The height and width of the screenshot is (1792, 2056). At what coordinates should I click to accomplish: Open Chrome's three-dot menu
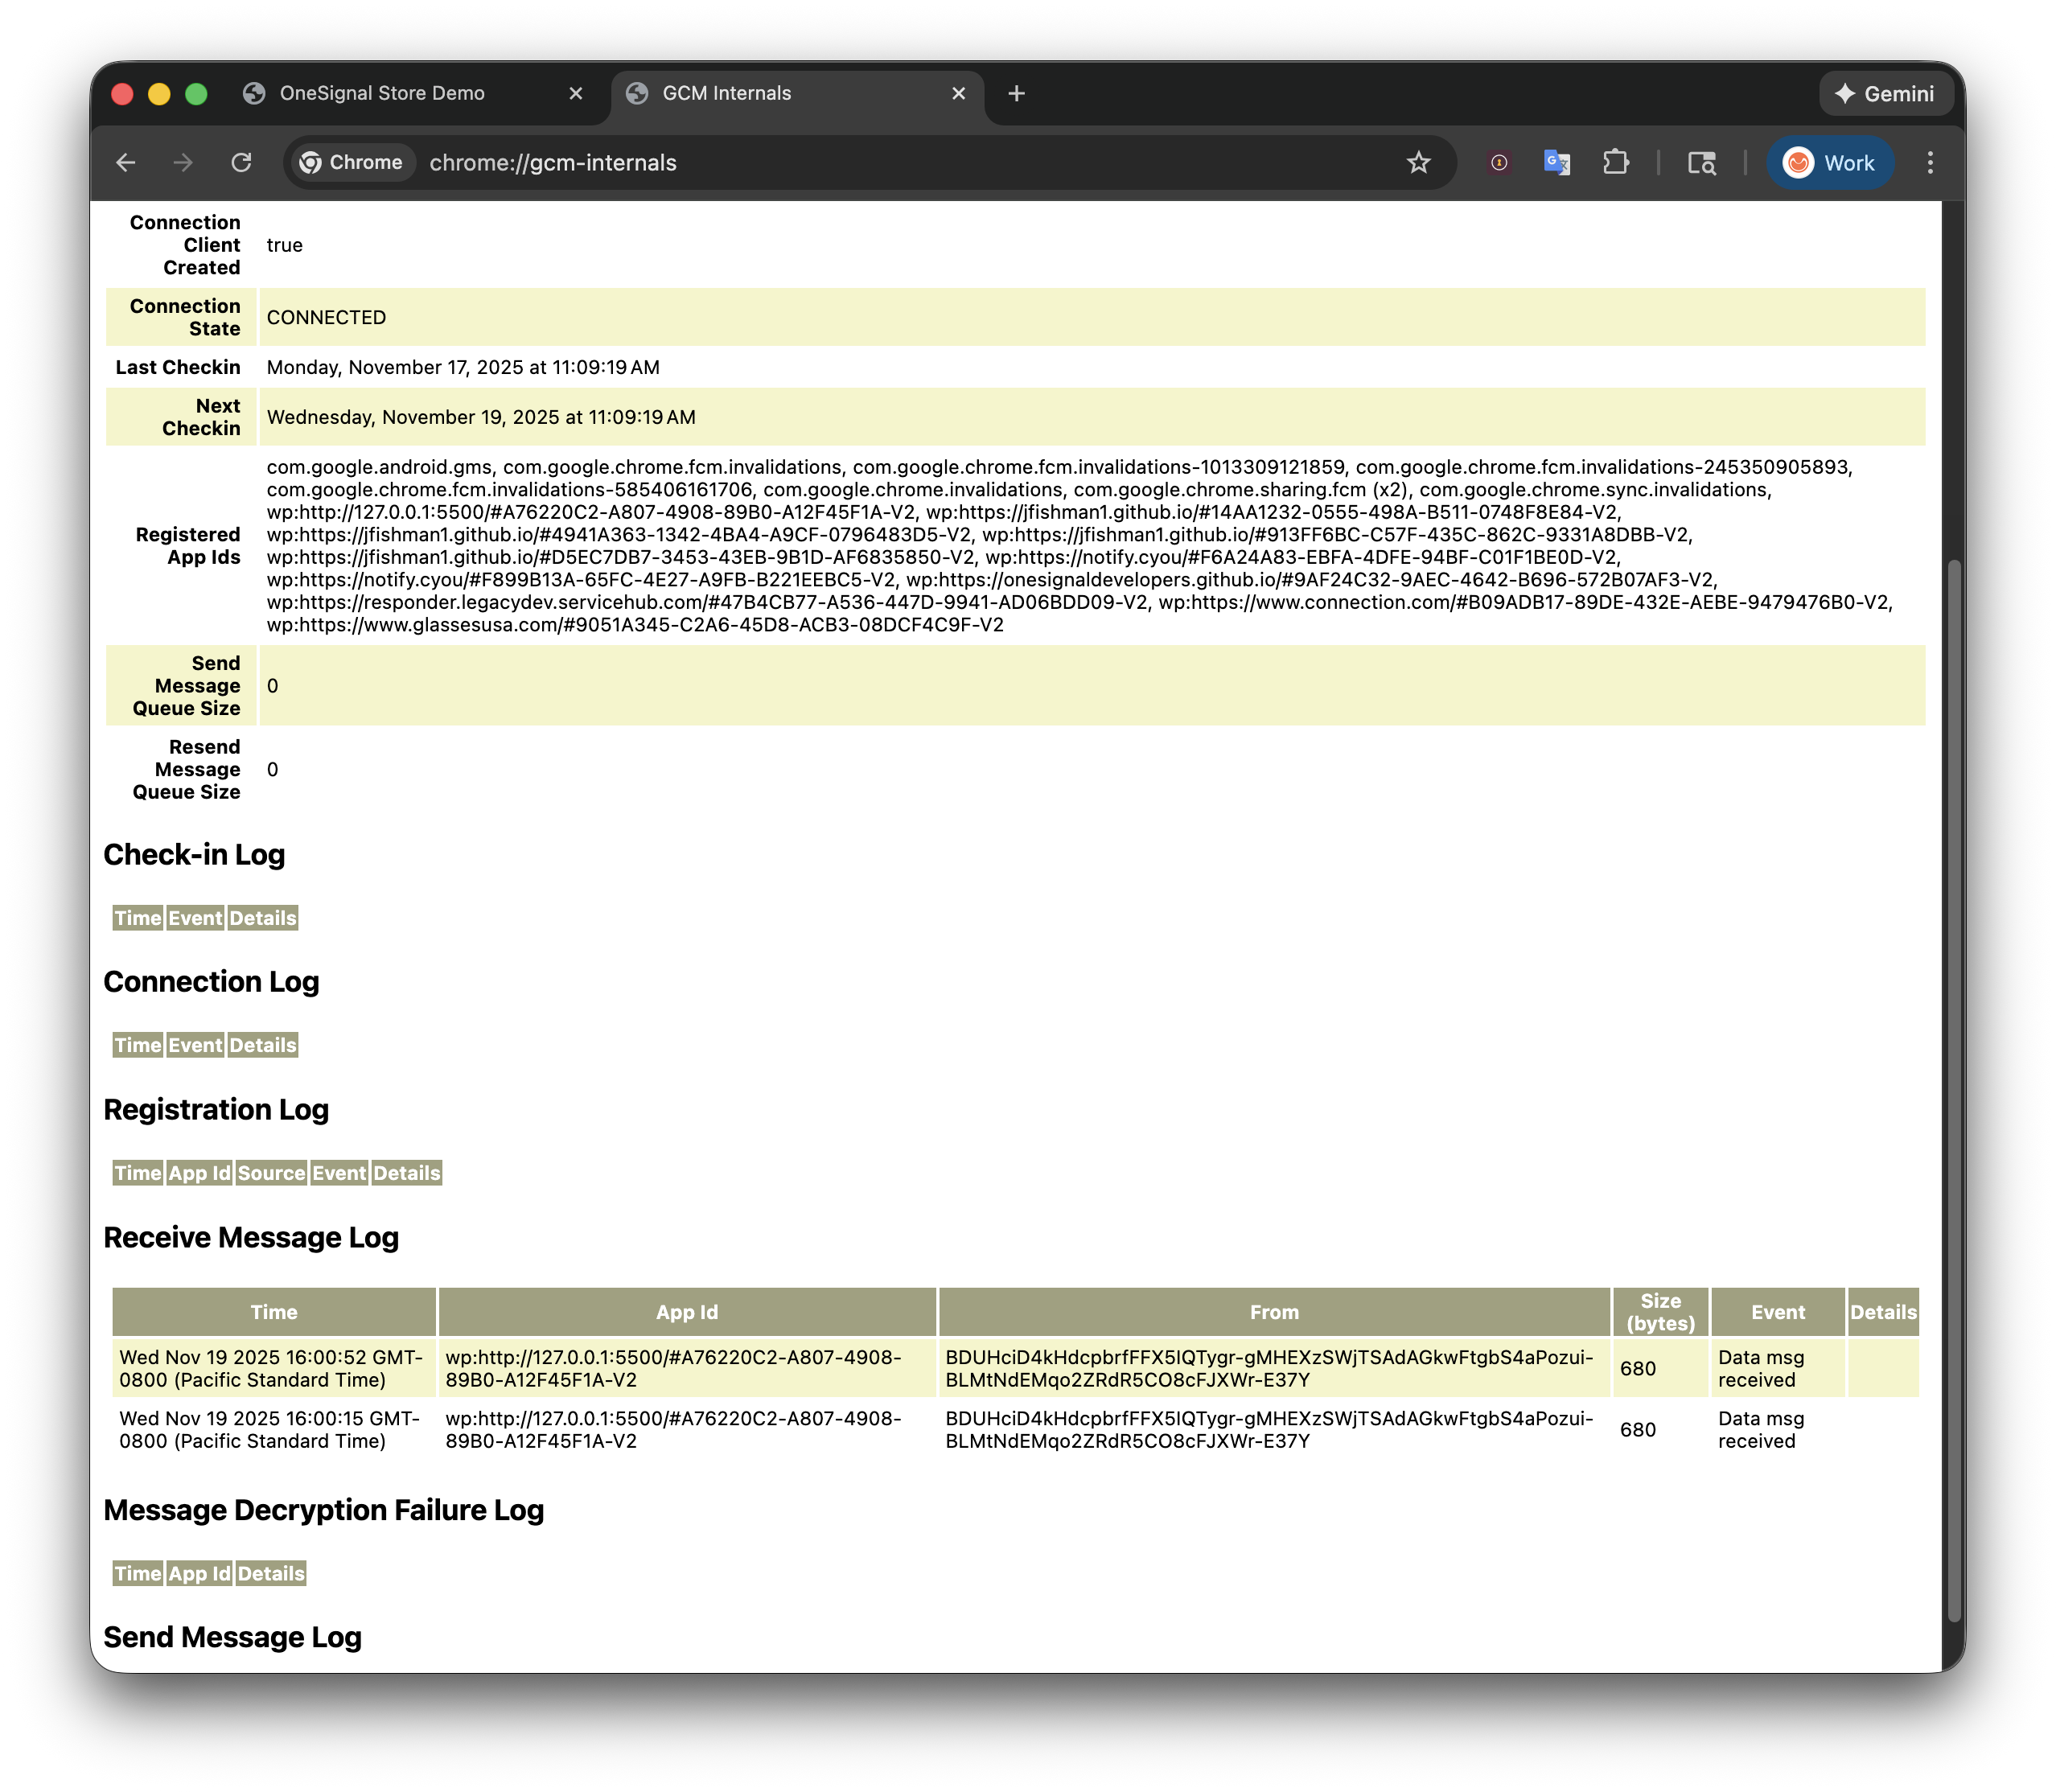(x=1930, y=163)
